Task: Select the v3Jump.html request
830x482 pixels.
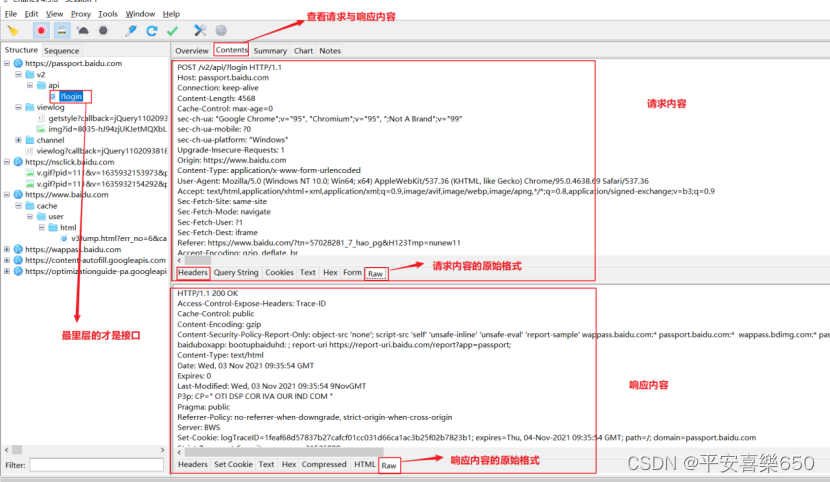Action: click(x=119, y=238)
